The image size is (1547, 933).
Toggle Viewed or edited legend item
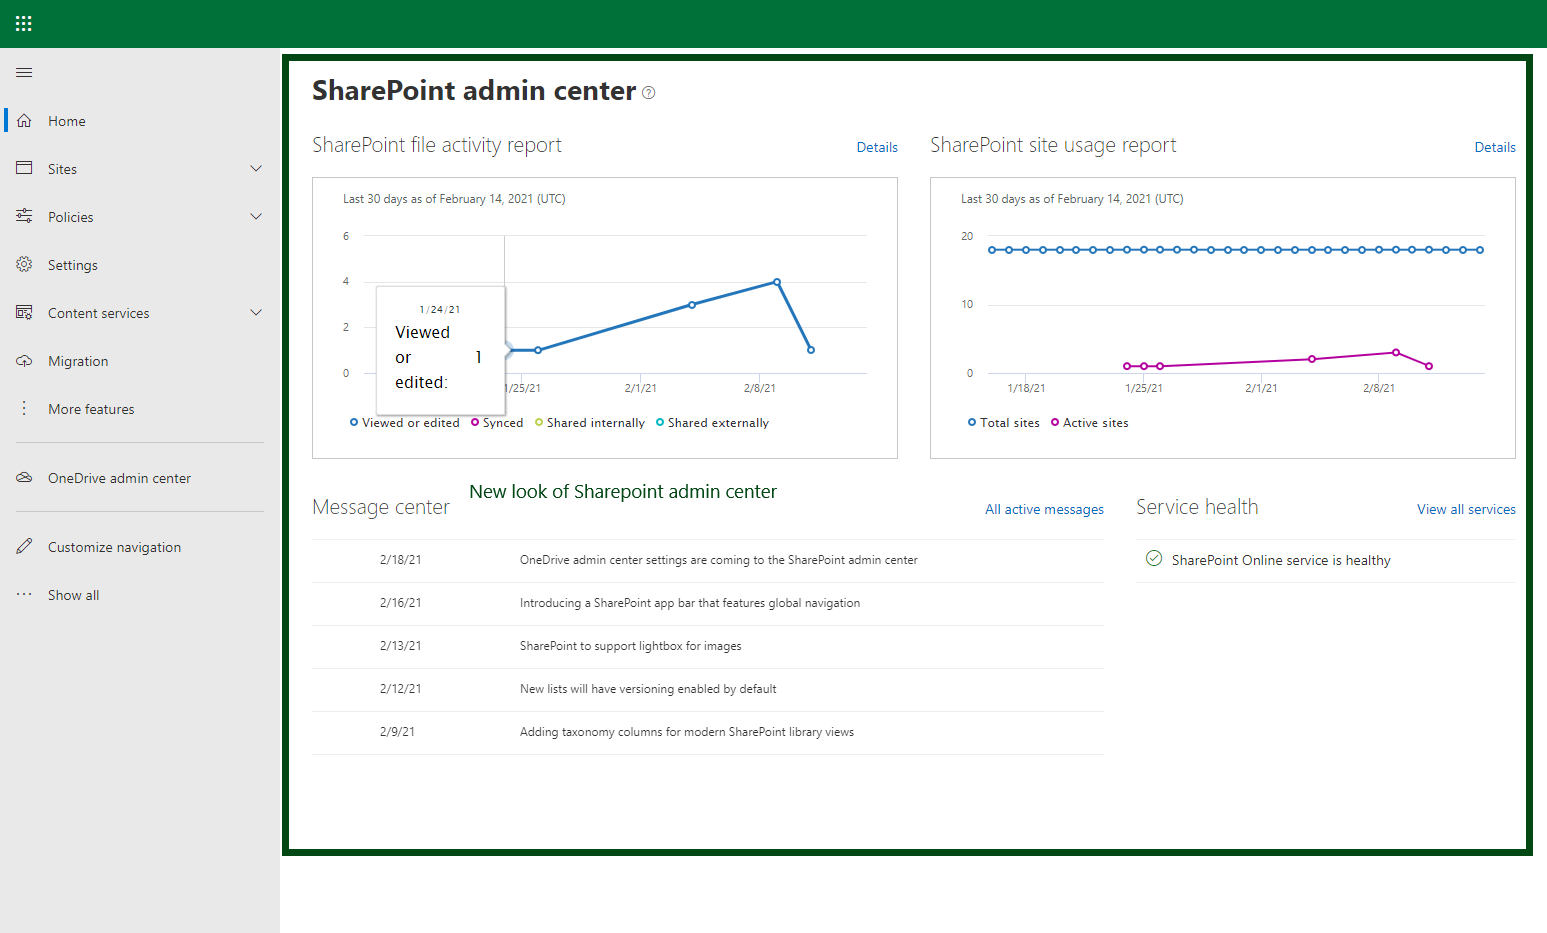[405, 423]
